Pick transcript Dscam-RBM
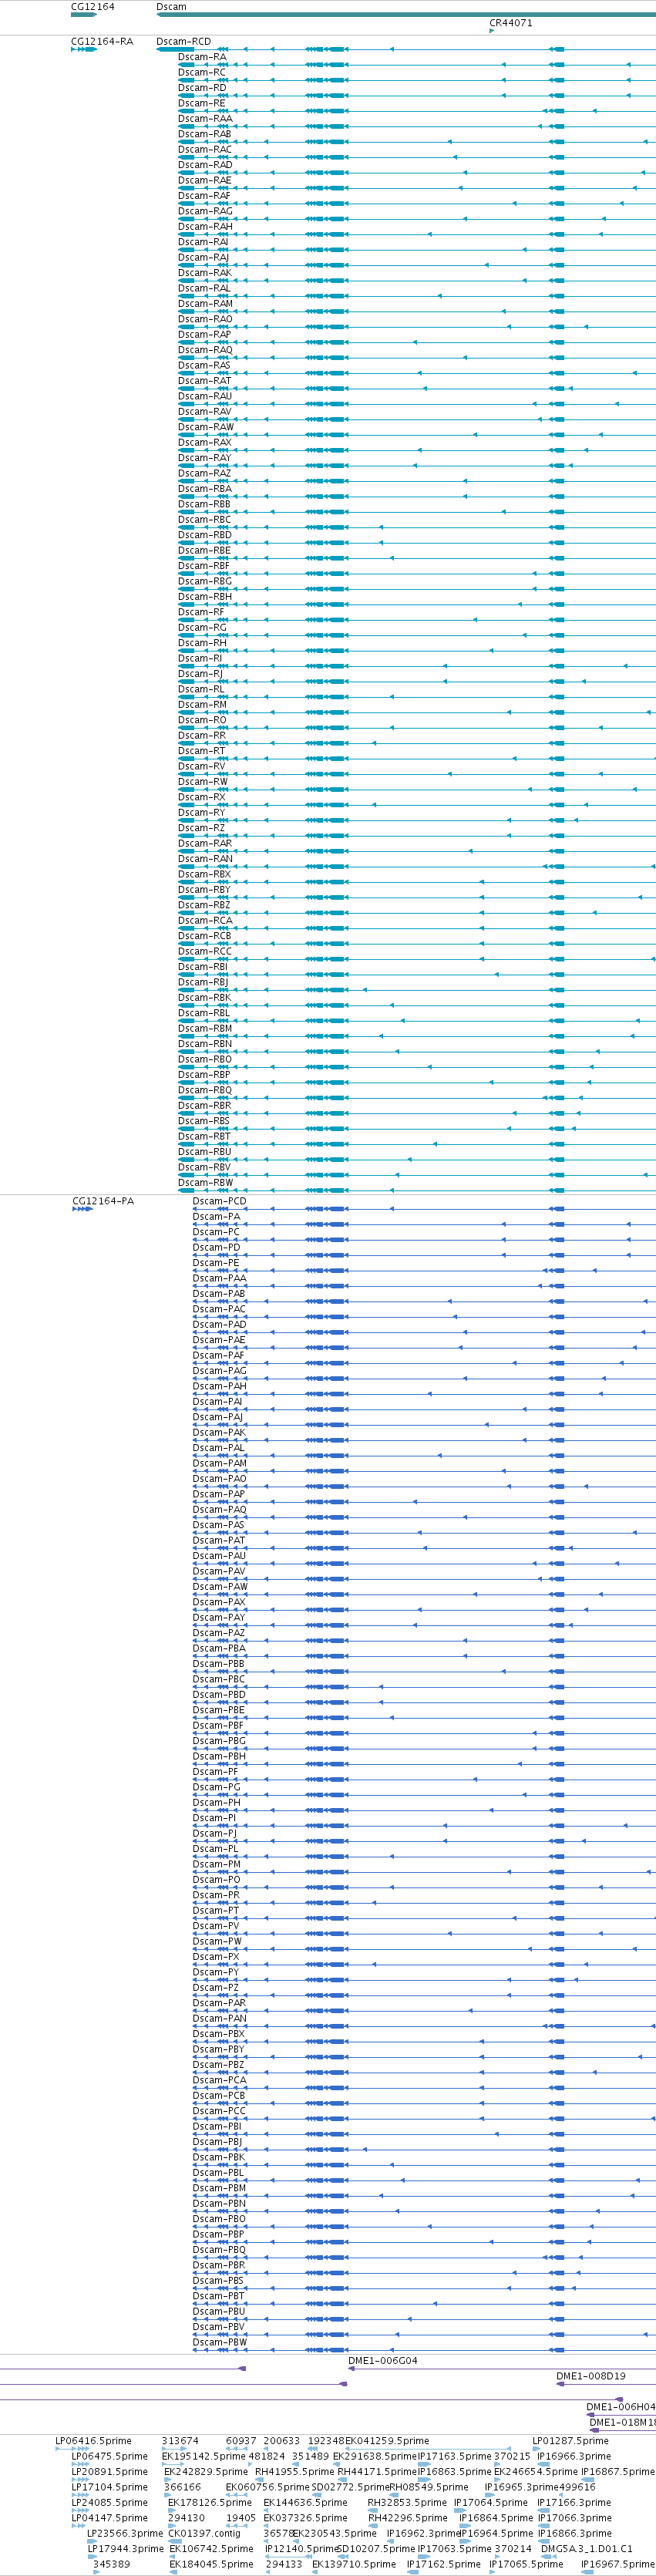This screenshot has height=2576, width=656. (x=205, y=1029)
